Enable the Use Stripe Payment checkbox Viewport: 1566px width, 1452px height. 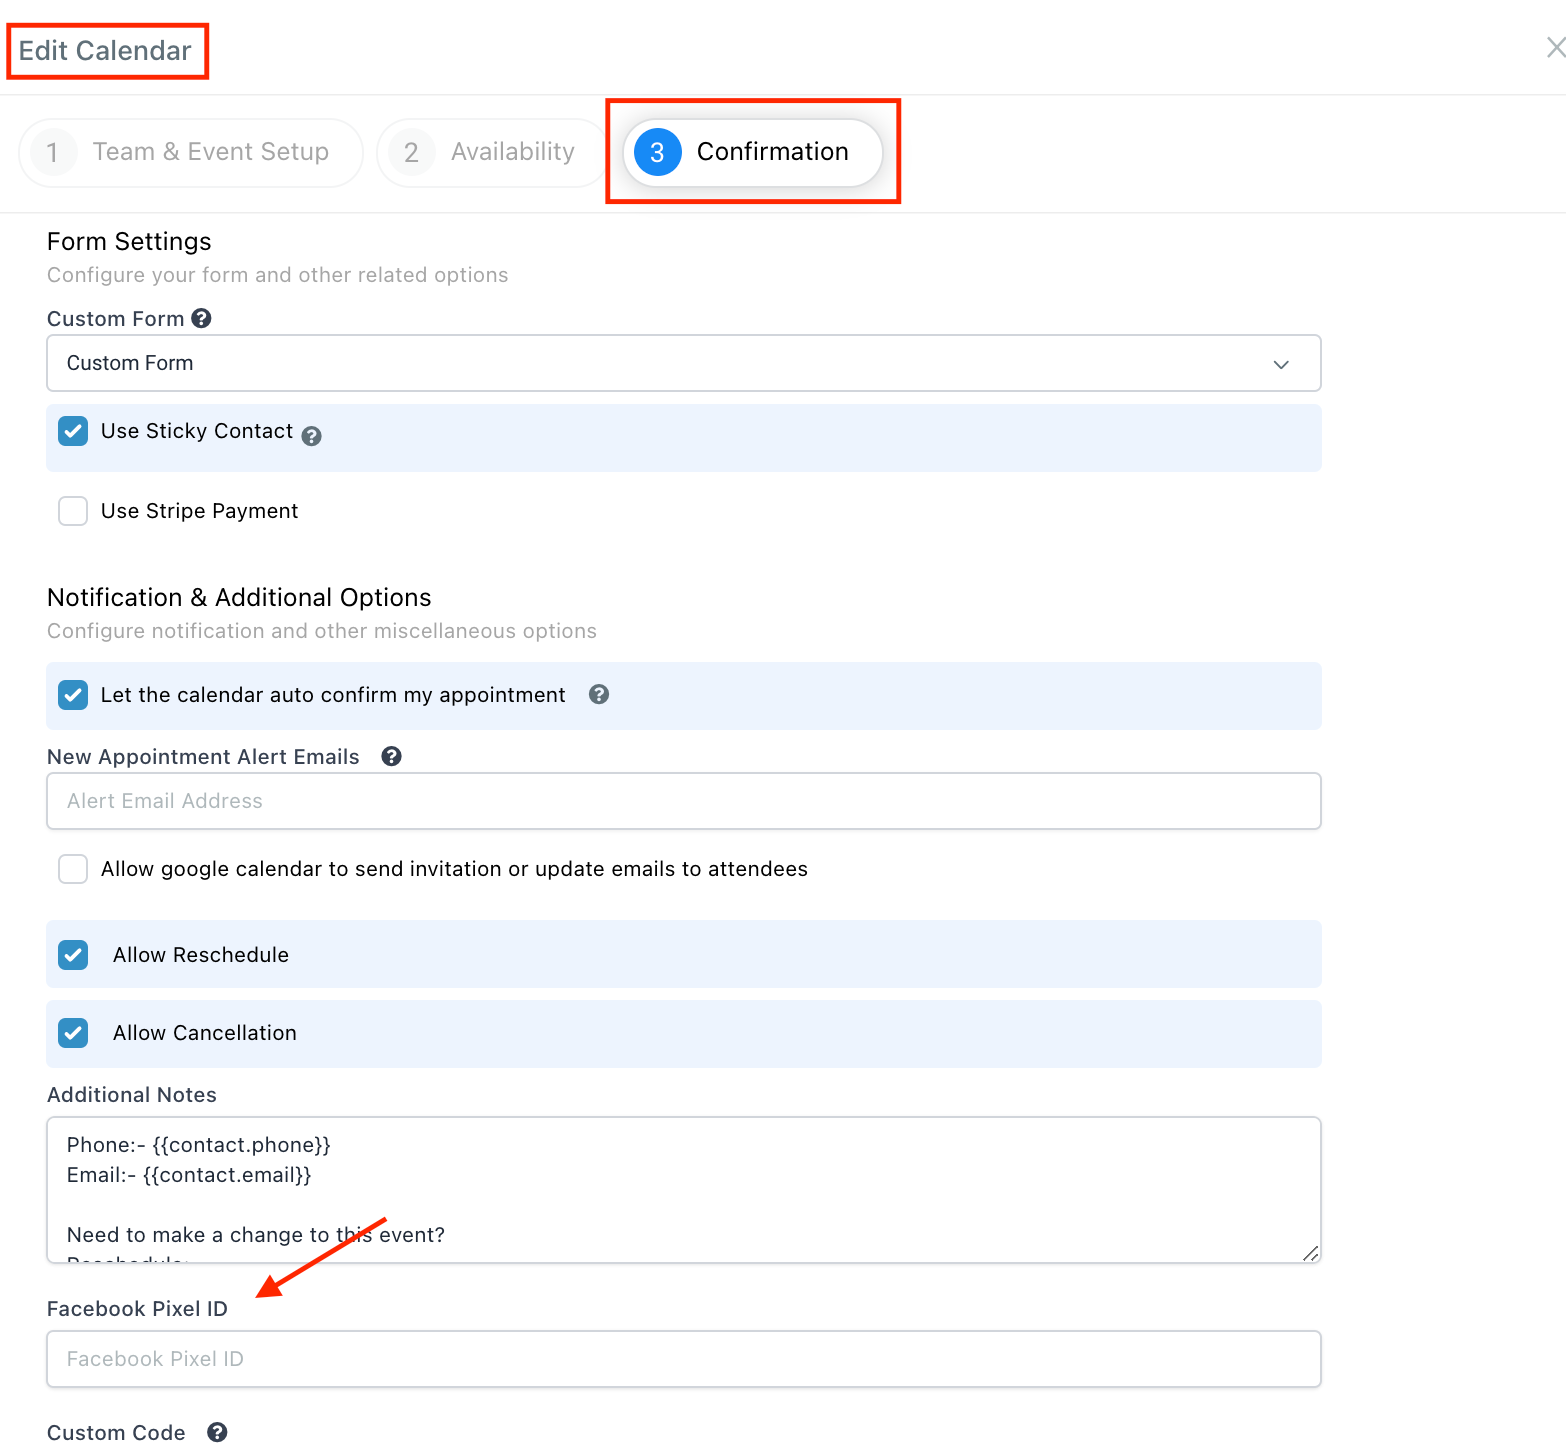coord(73,511)
